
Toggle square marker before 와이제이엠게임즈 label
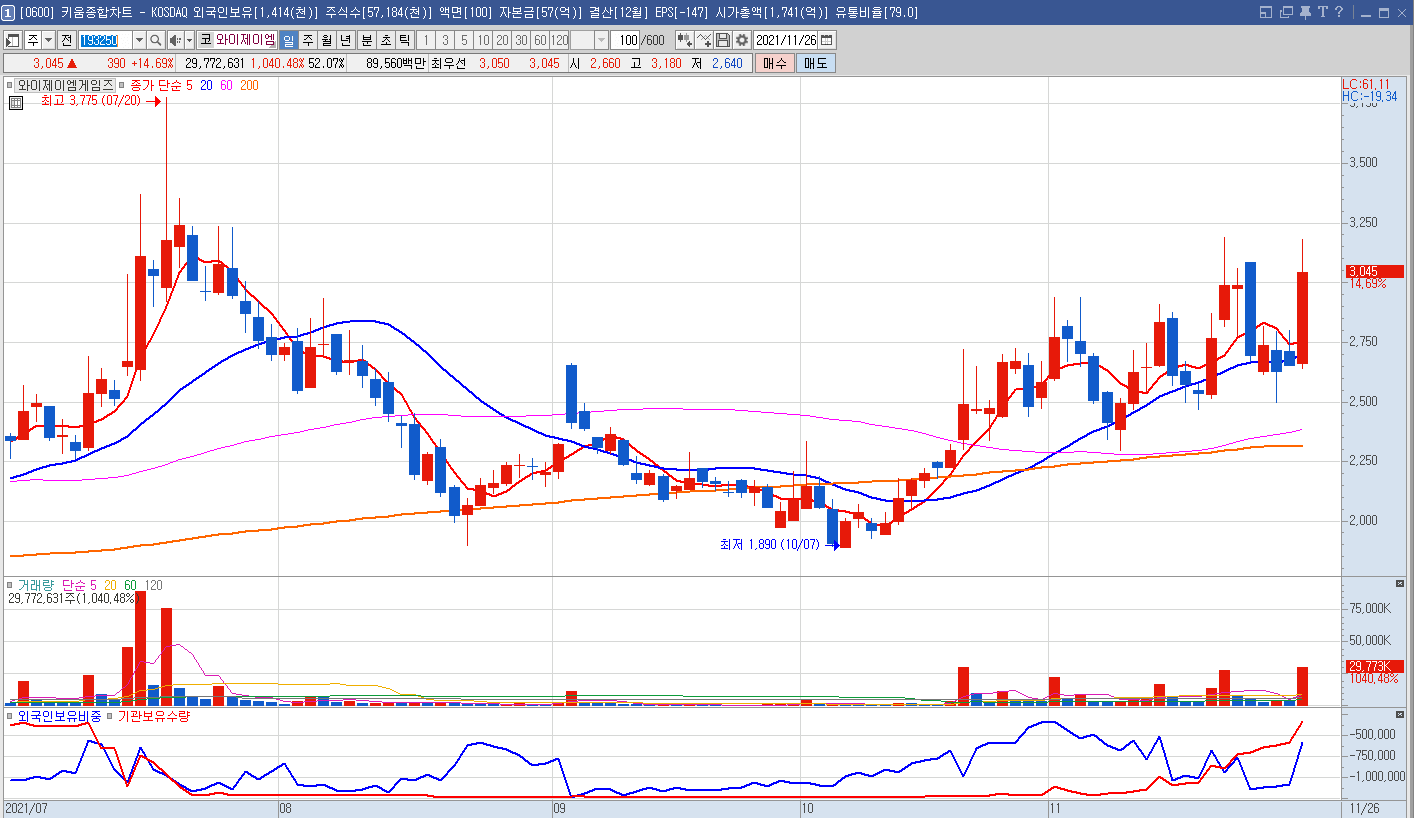point(11,86)
